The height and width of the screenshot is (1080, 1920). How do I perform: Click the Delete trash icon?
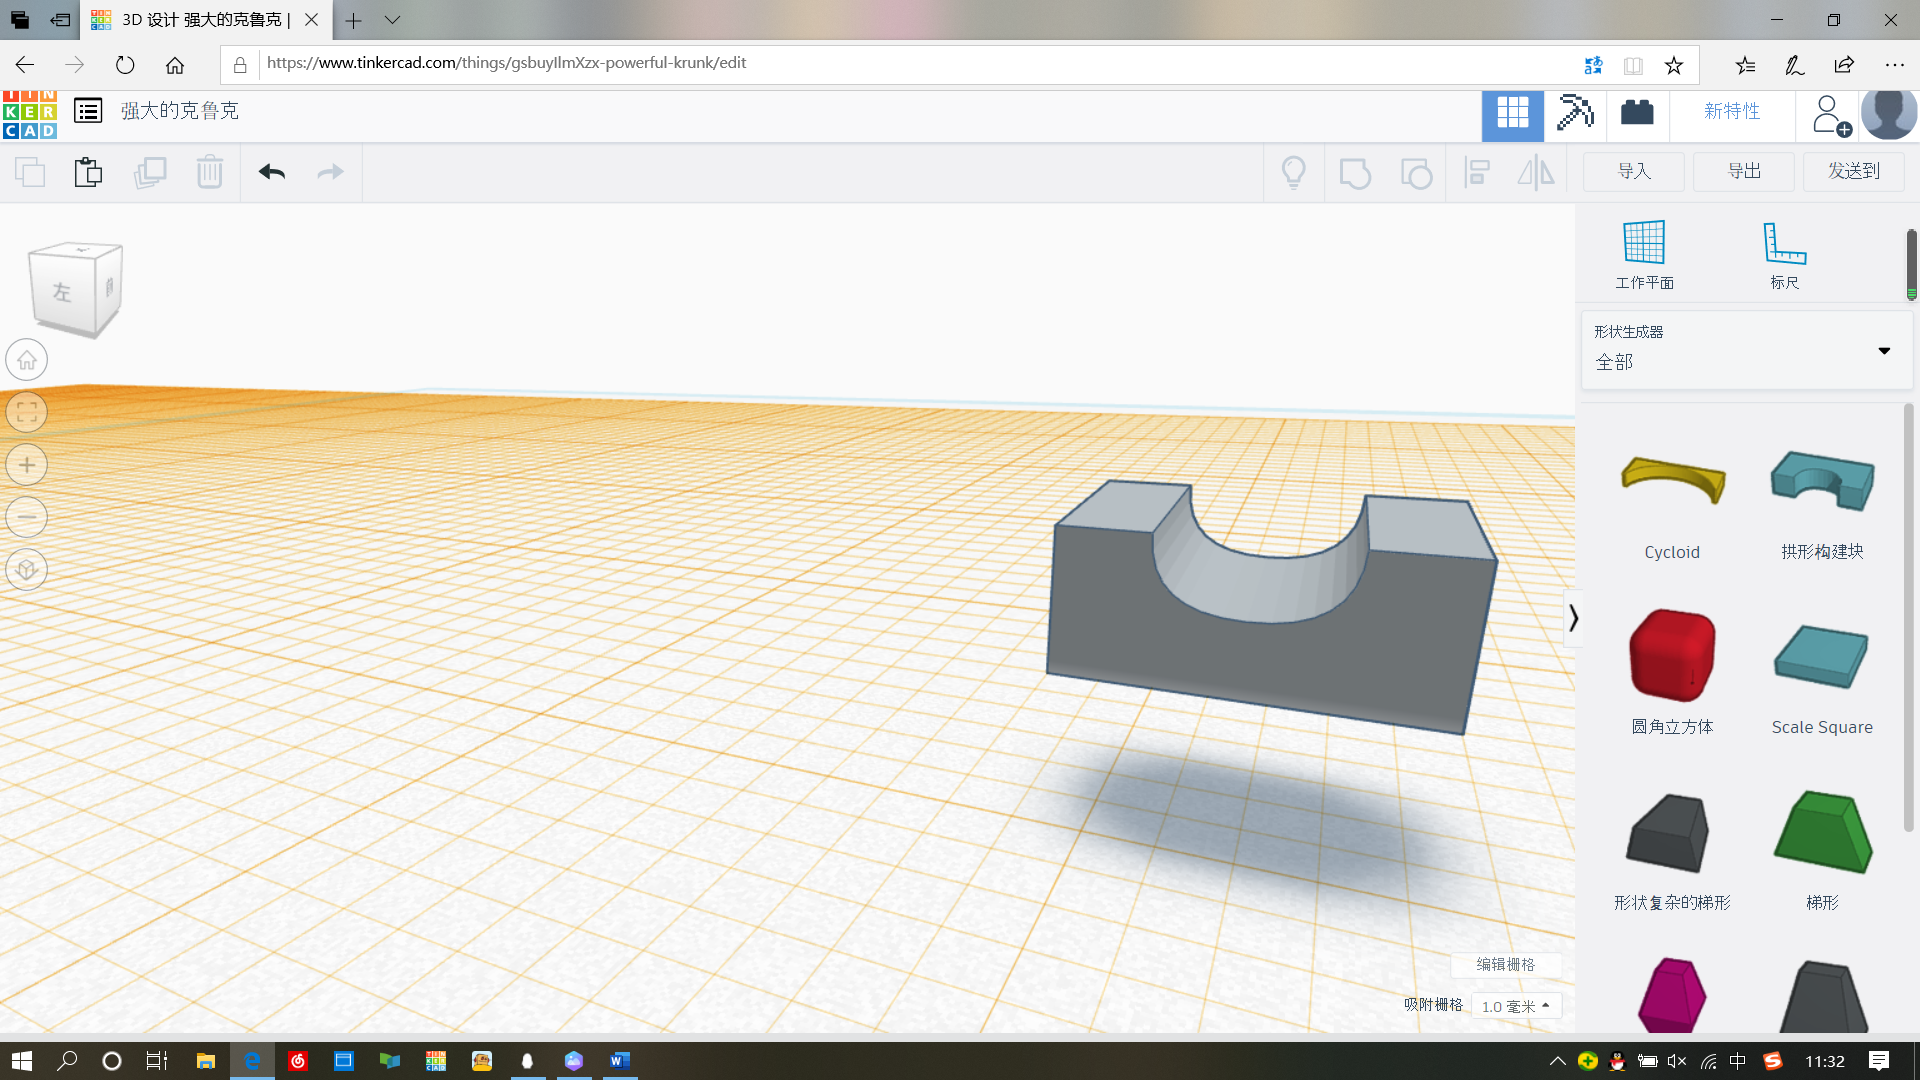click(210, 172)
